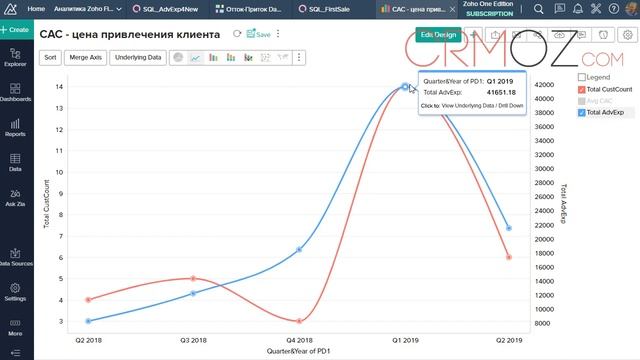Toggle Total CustCount series checkbox
640x360 pixels.
(x=582, y=89)
